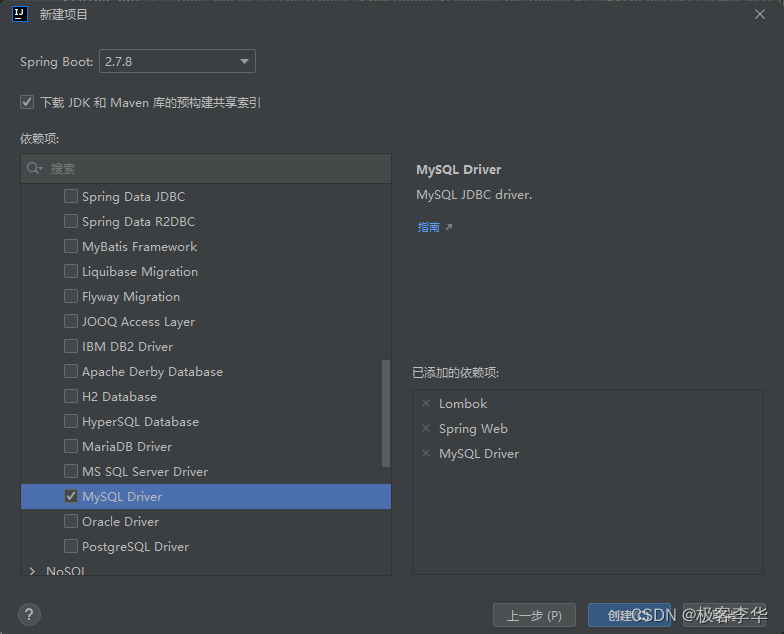Close the New Project dialog

[760, 14]
